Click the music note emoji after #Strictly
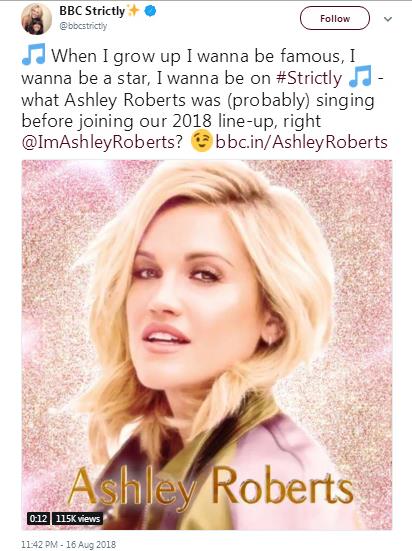The height and width of the screenshot is (551, 412). click(x=360, y=76)
